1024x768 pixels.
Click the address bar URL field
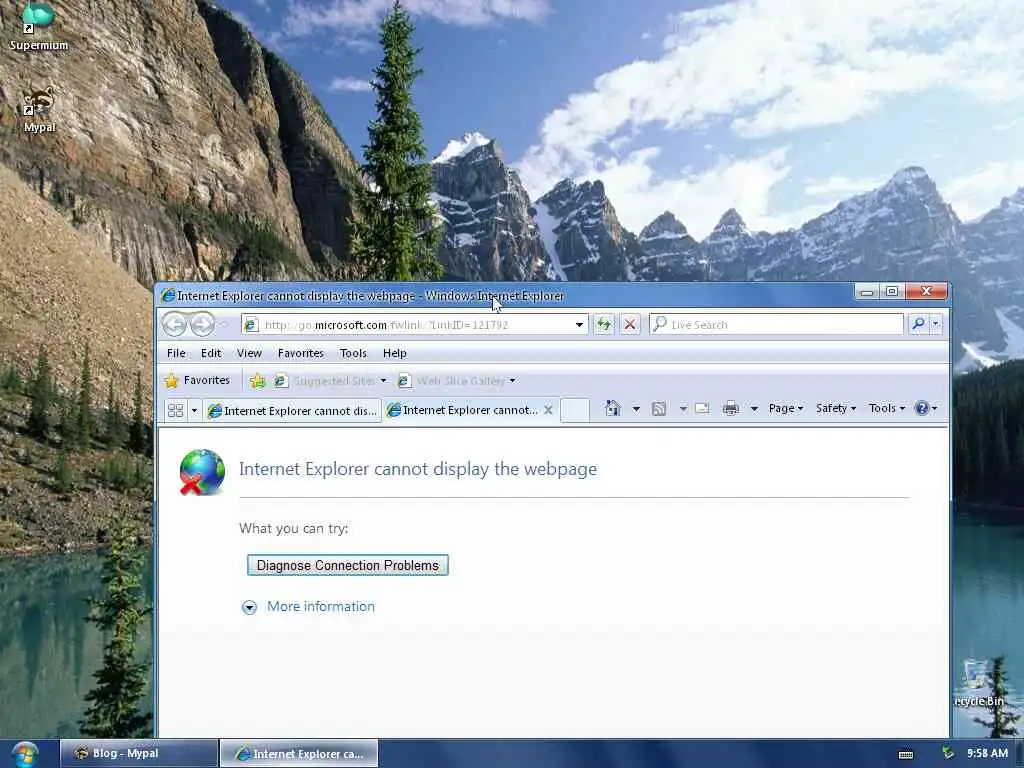(x=415, y=325)
